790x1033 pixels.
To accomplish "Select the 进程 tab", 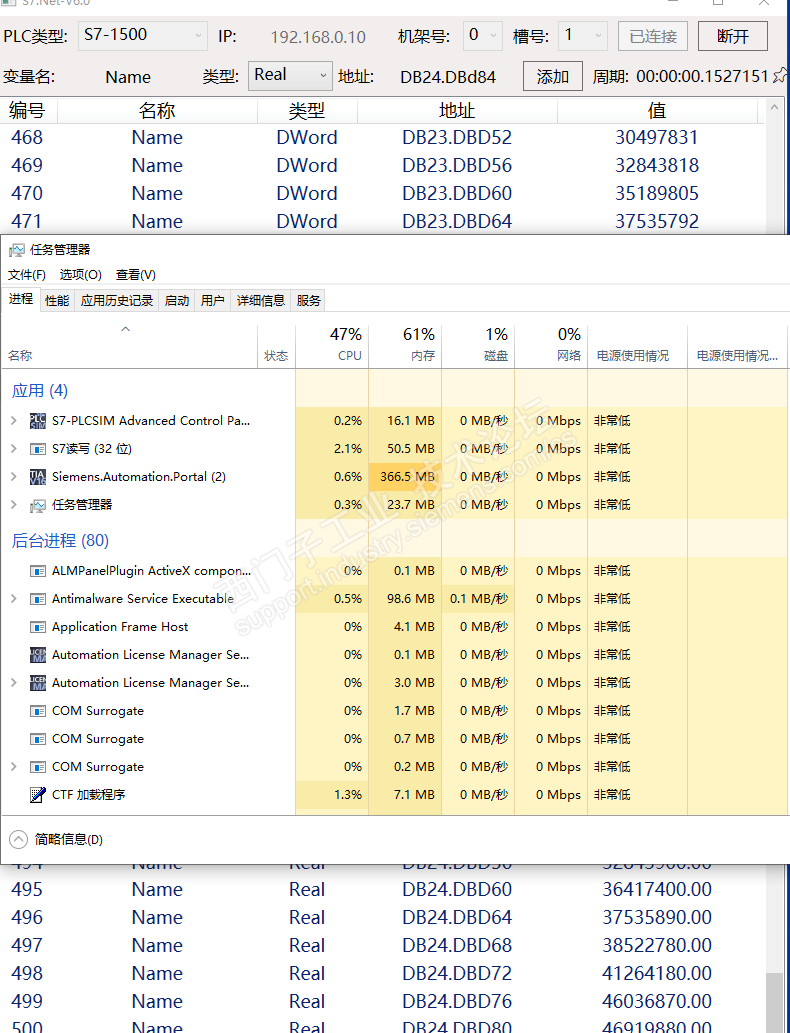I will (21, 299).
